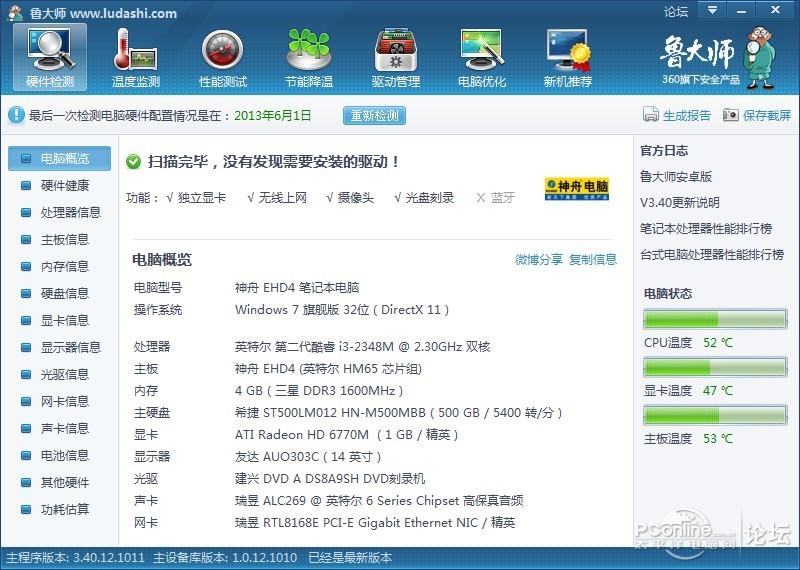The image size is (800, 570).
Task: Click 主程序版本 3.40.12.1011 in status bar
Action: click(75, 558)
